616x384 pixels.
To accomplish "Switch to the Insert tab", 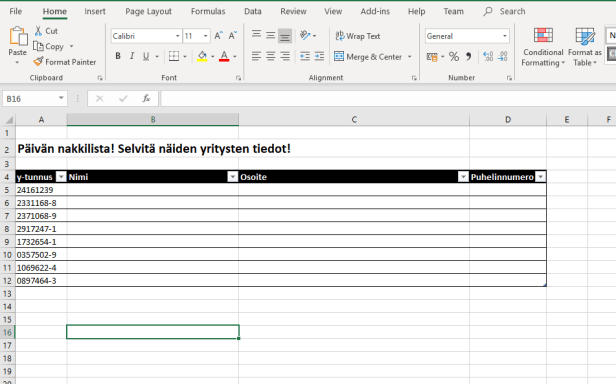I will (x=95, y=11).
